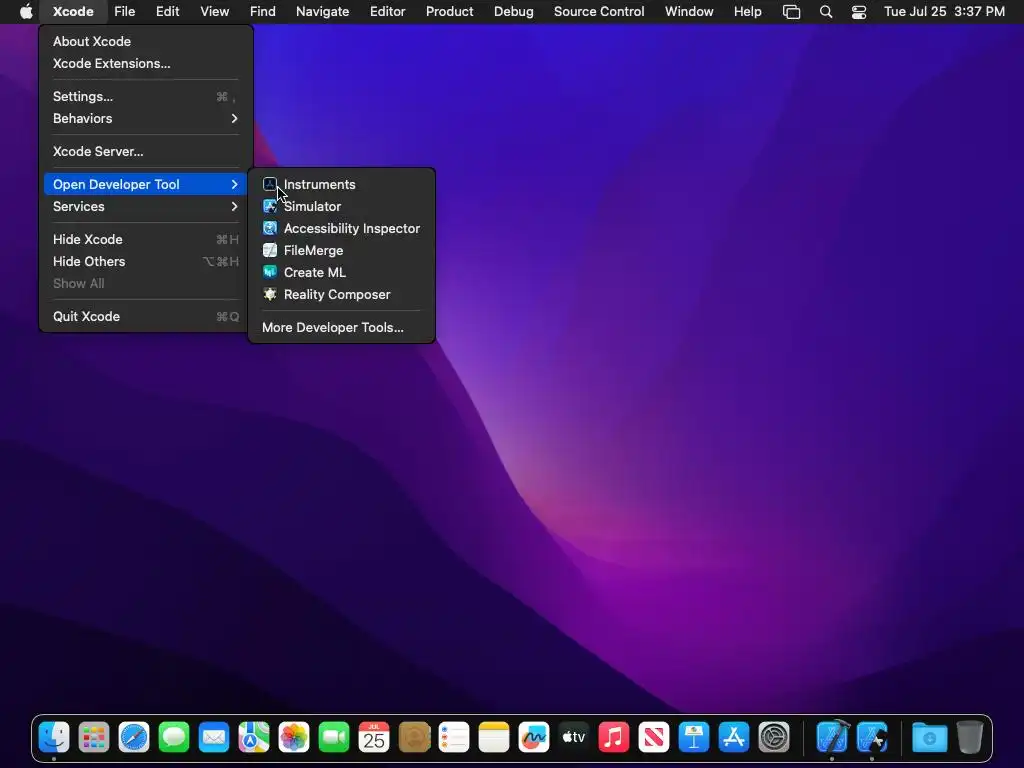Click the Reality Composer icon
This screenshot has height=768, width=1024.
270,295
